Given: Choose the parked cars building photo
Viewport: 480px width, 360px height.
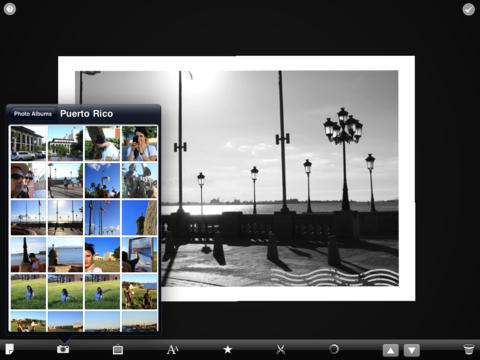Looking at the screenshot, I should click(28, 143).
